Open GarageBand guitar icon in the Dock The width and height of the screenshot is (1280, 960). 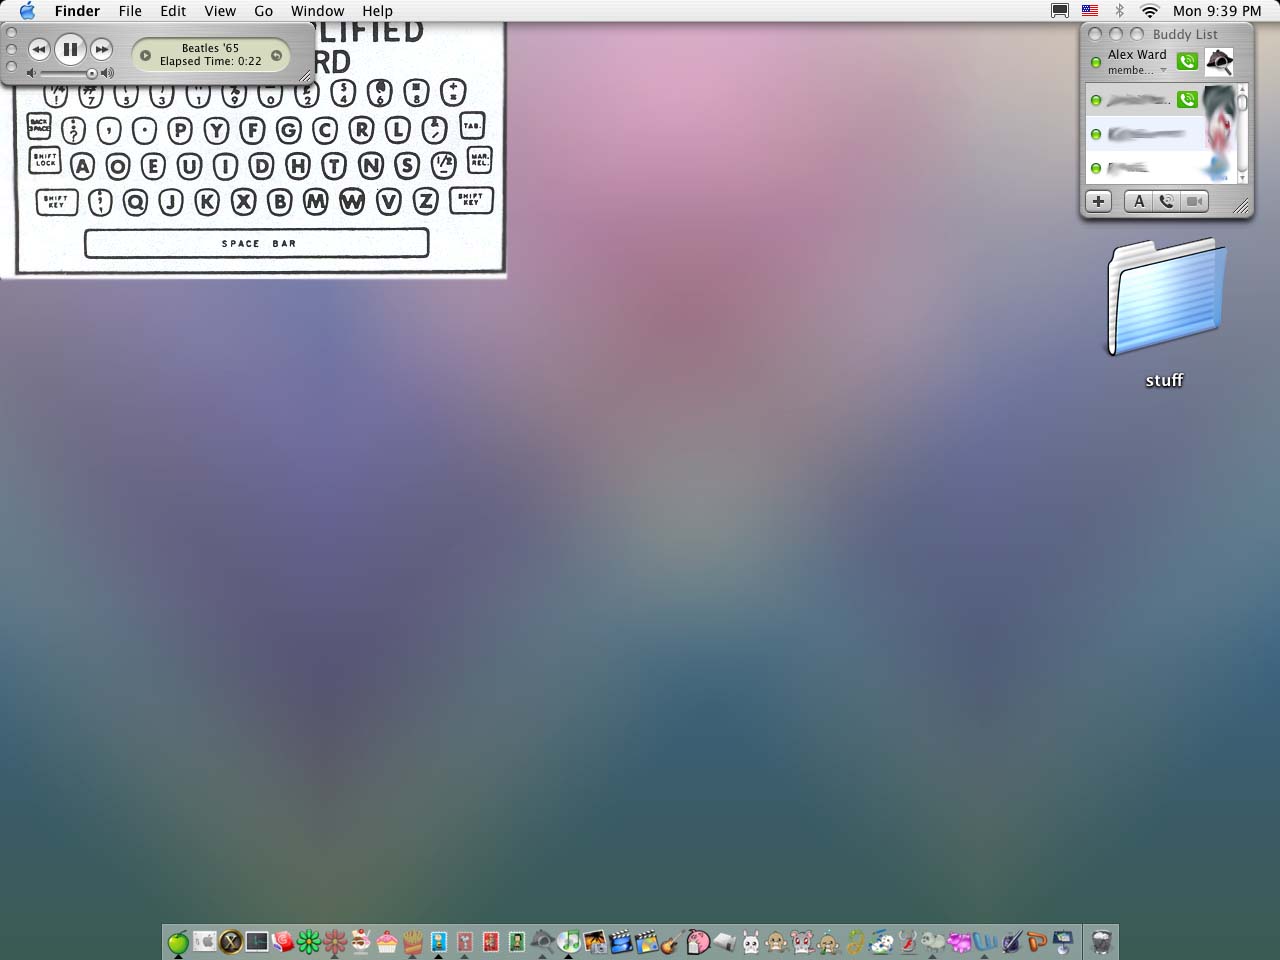point(672,942)
